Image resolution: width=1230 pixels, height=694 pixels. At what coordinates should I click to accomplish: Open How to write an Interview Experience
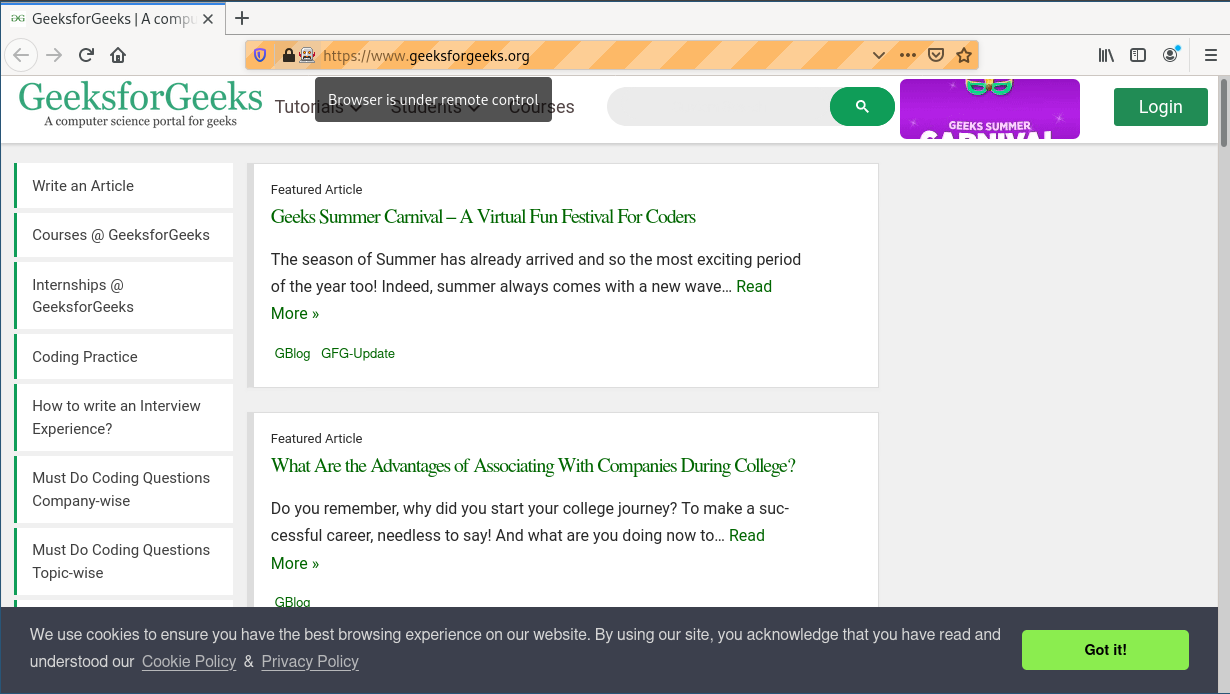coord(124,417)
